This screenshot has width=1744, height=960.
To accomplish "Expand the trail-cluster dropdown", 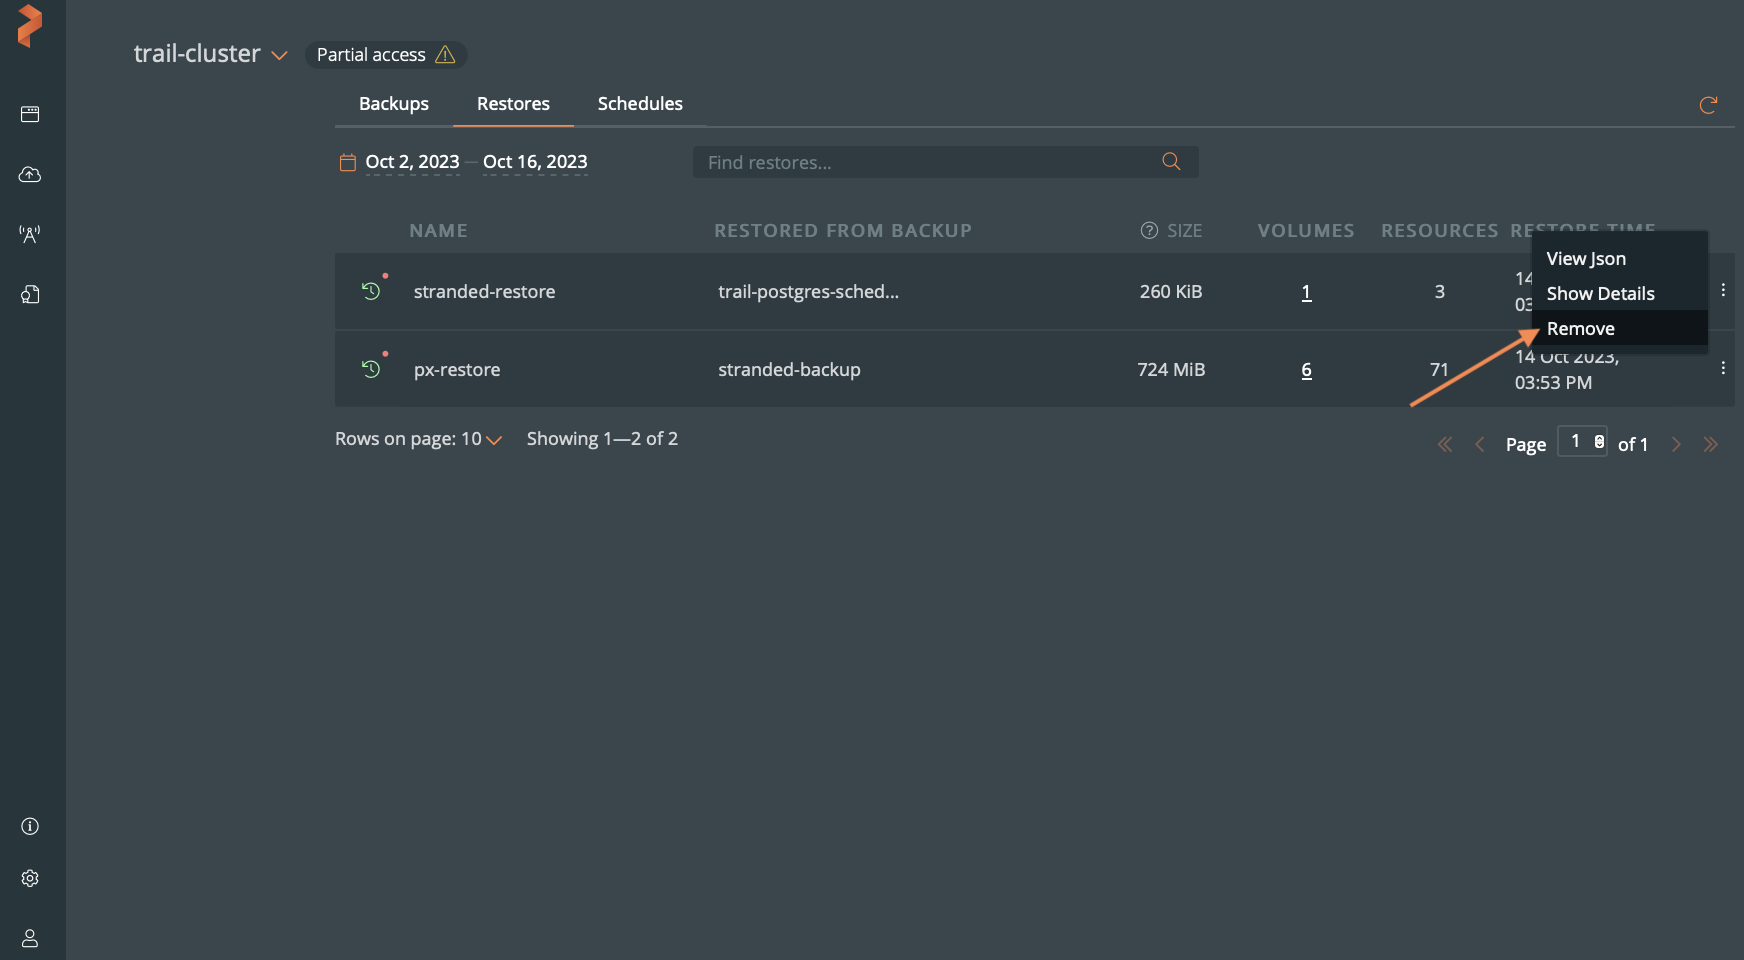I will 279,56.
